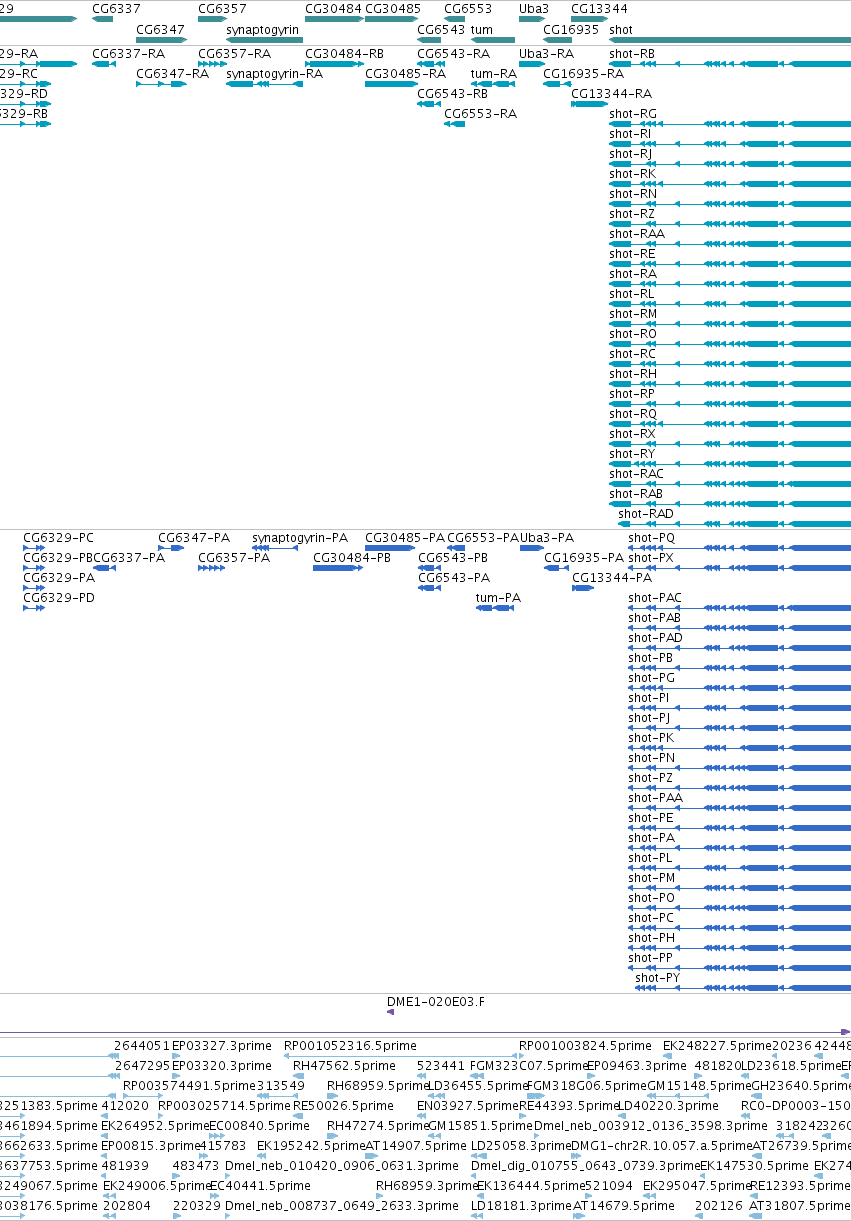Select the CG30485-RA transcript exon bar
This screenshot has height=1221, width=851.
(391, 84)
